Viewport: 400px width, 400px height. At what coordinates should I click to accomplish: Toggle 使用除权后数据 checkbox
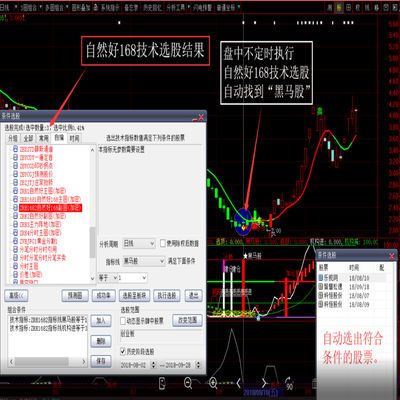163,243
